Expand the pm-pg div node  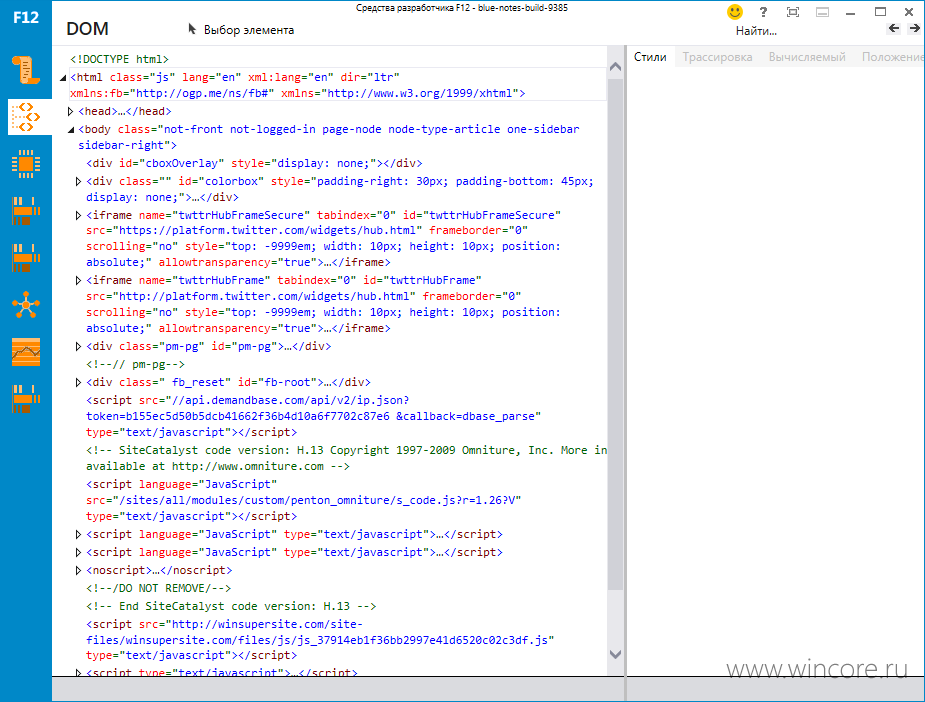[78, 347]
